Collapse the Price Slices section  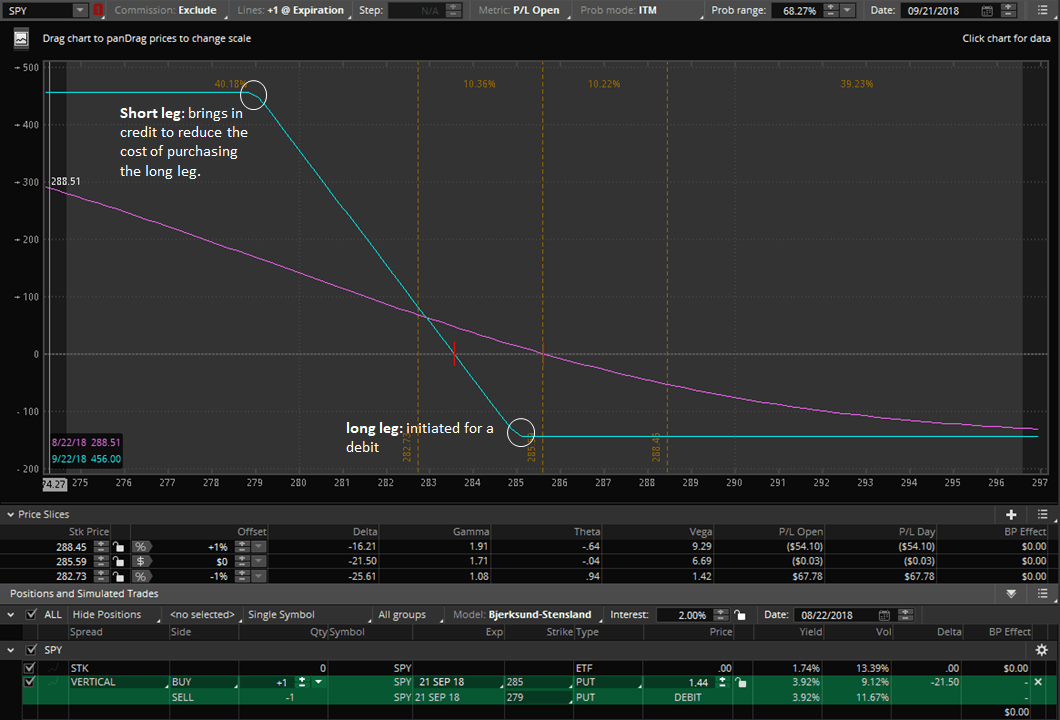coord(10,514)
